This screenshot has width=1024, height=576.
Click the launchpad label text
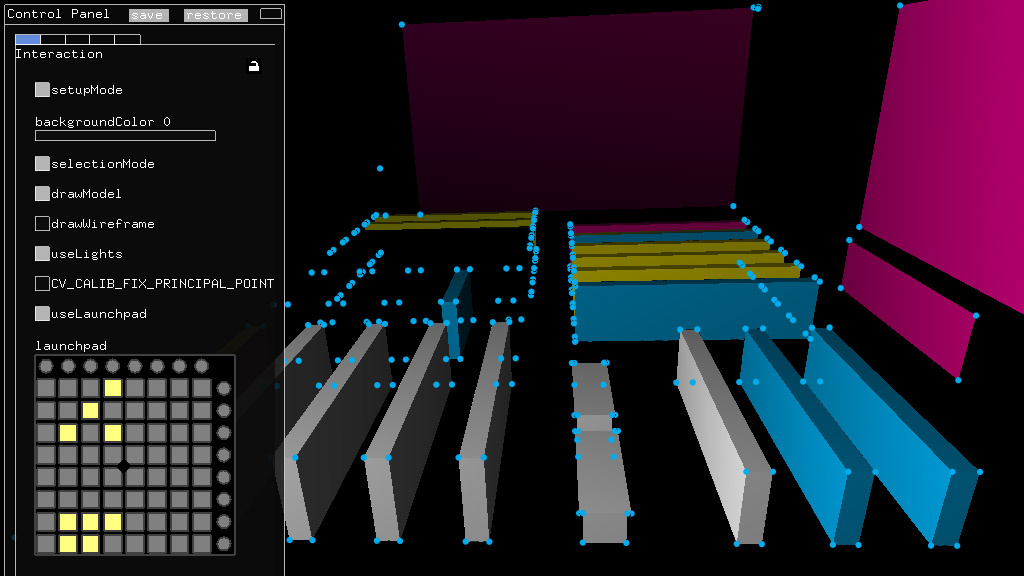[x=71, y=345]
